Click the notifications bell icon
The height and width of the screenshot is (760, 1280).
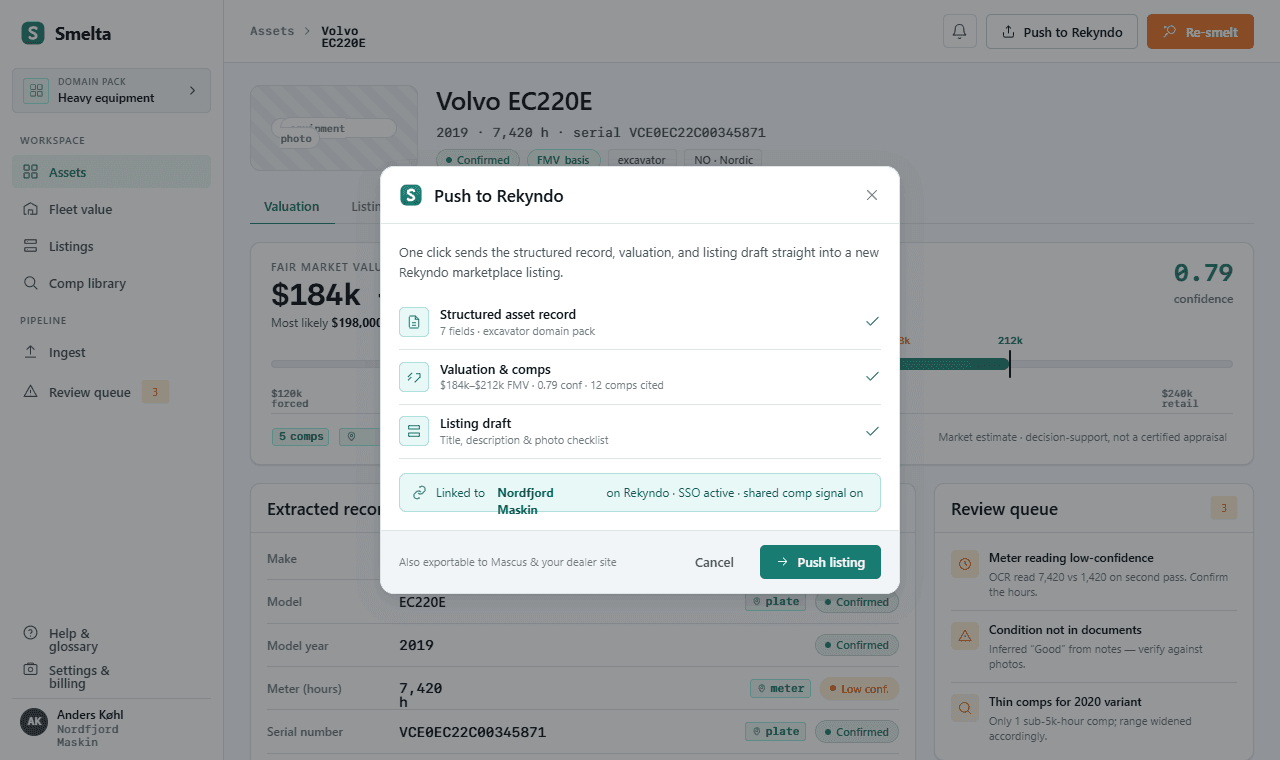coord(959,31)
